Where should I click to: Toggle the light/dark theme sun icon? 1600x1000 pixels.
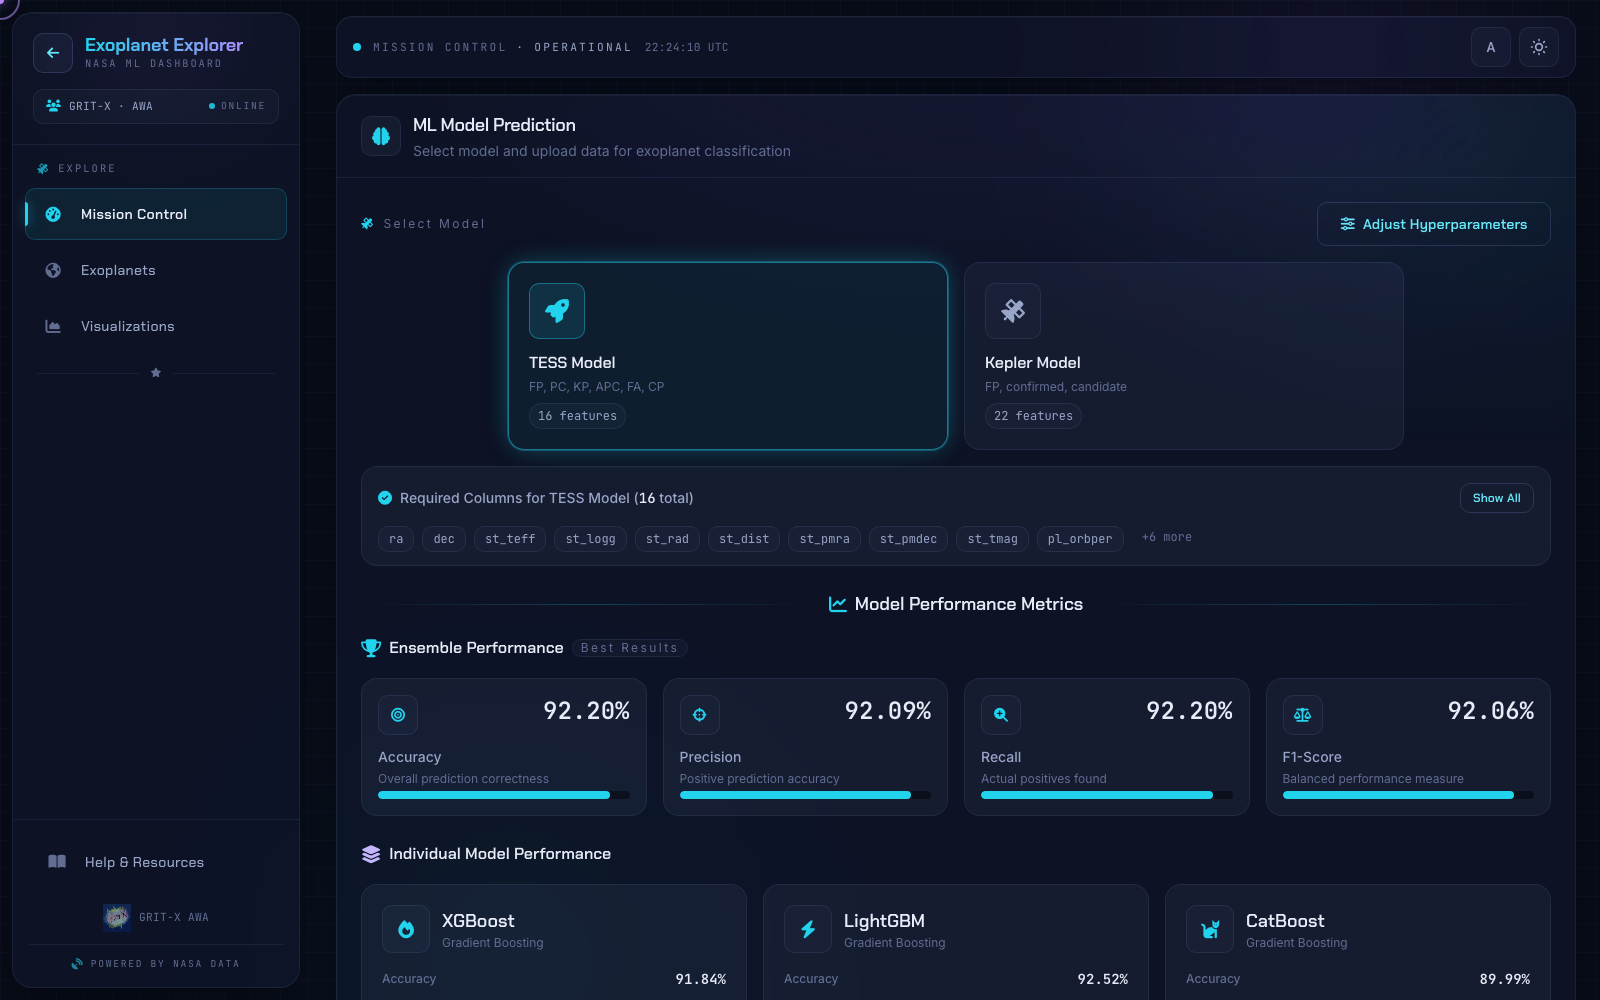[x=1539, y=47]
